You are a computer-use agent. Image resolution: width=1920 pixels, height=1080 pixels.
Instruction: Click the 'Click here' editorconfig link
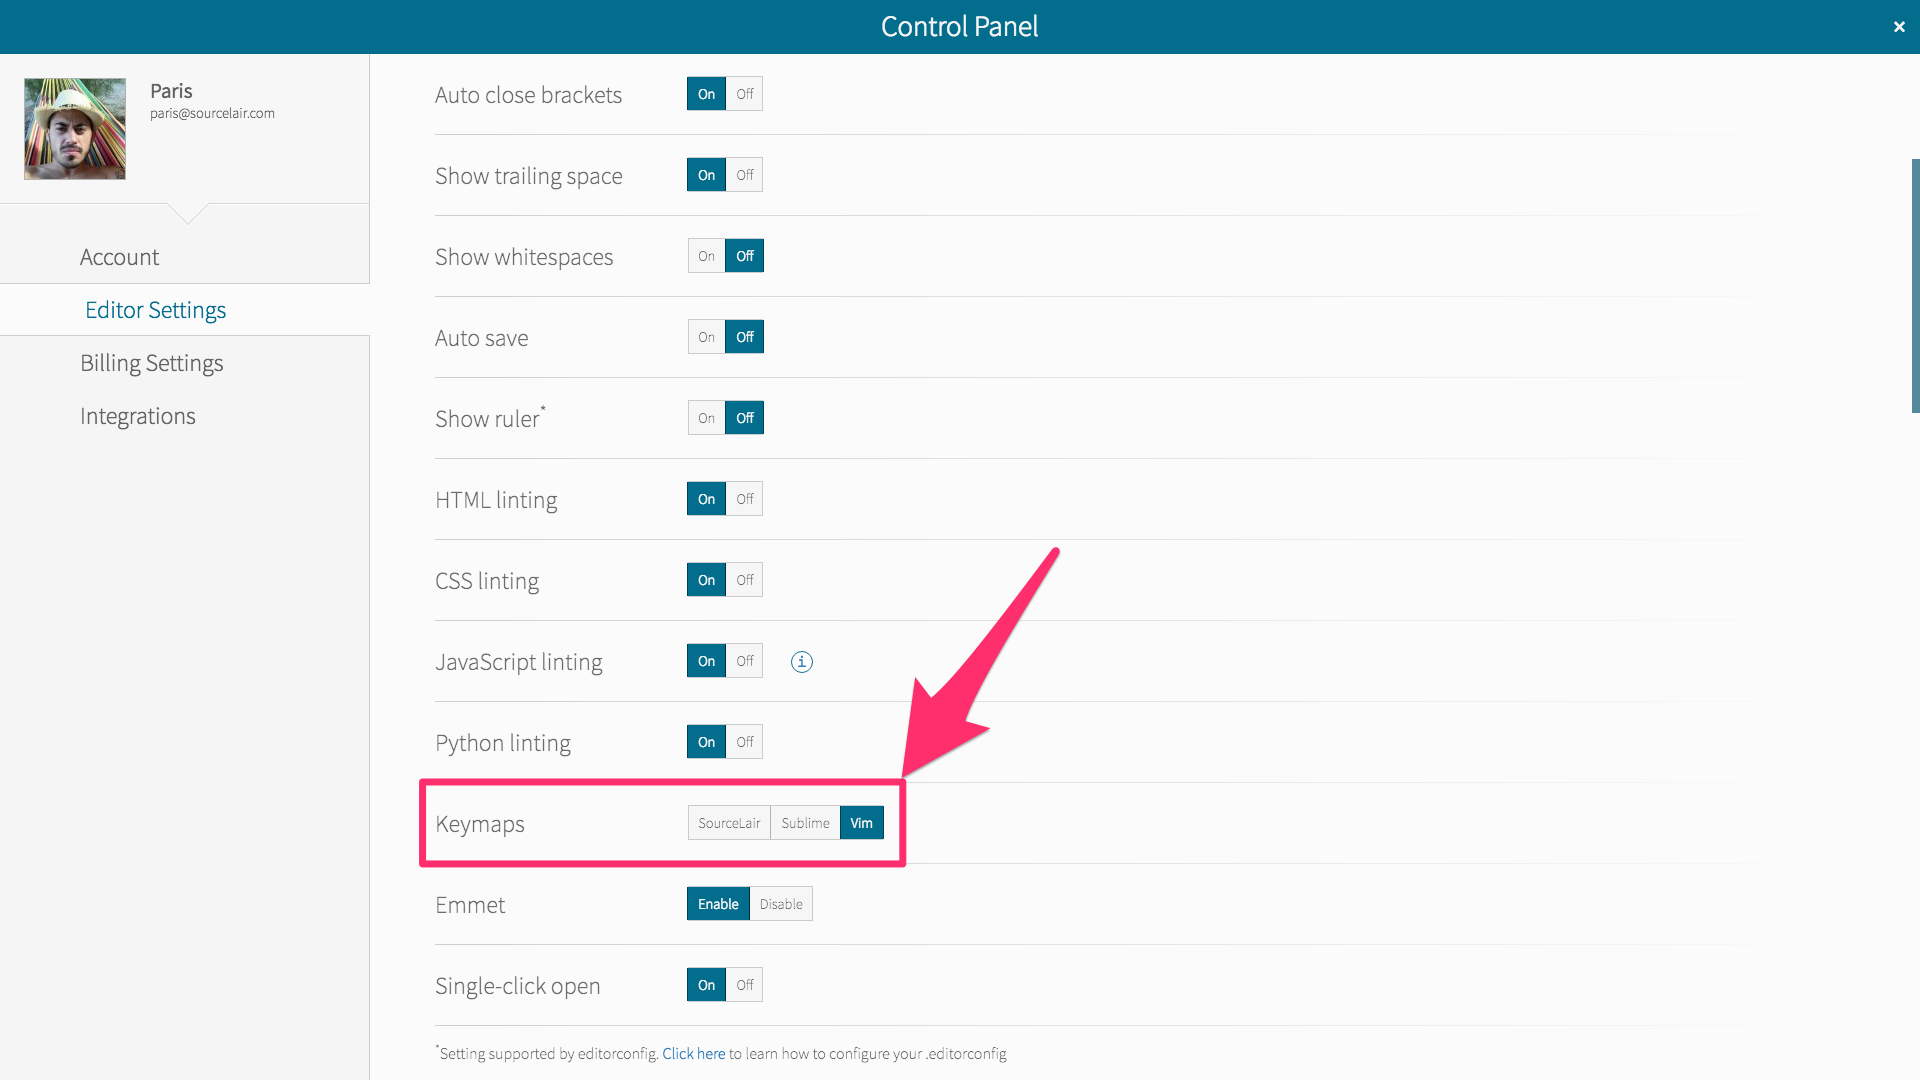click(x=693, y=1053)
